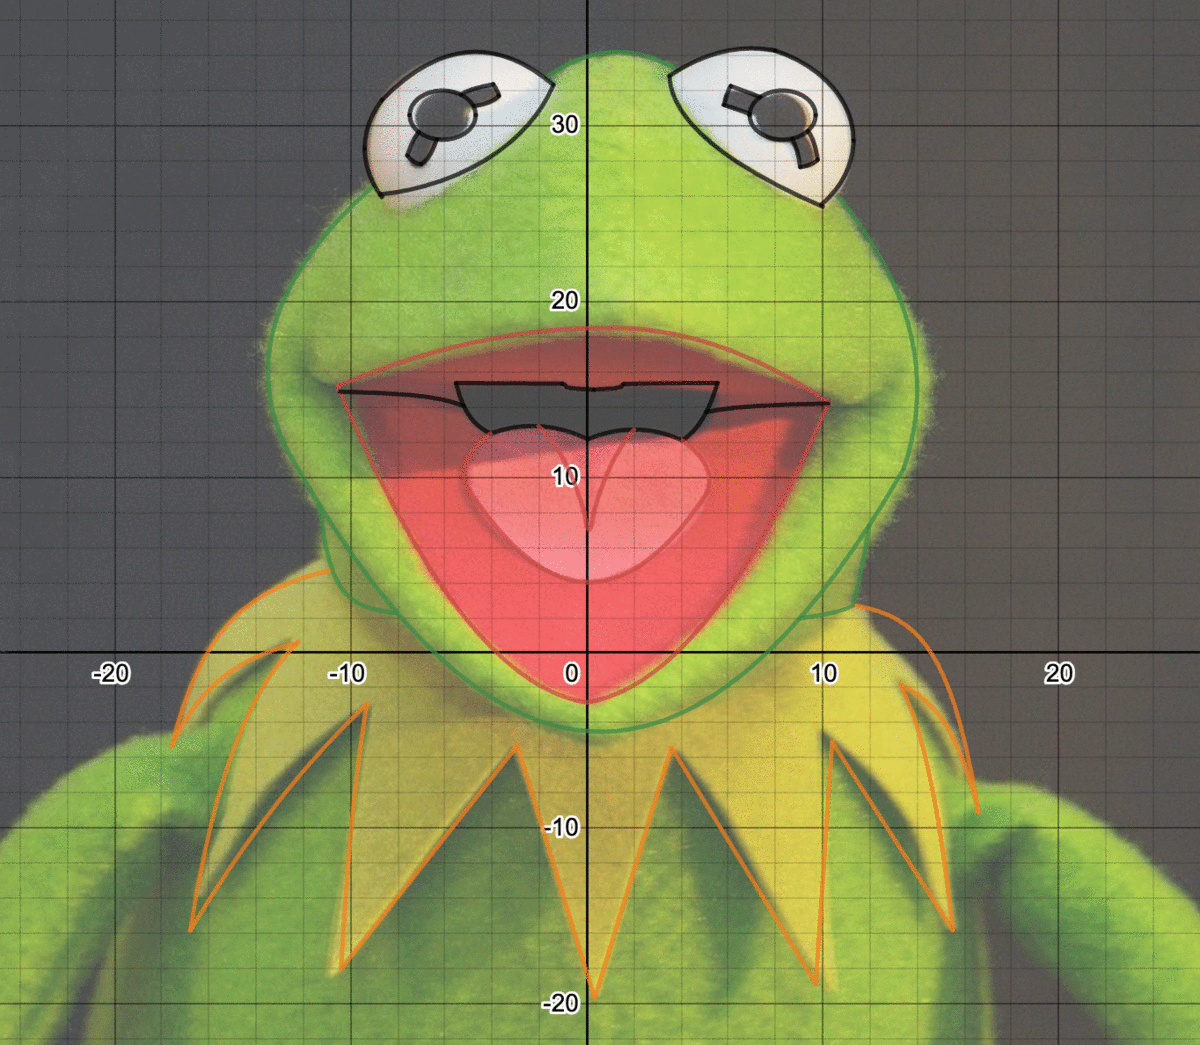
Task: Click the y-axis label 20 above the mouth
Action: tap(565, 300)
